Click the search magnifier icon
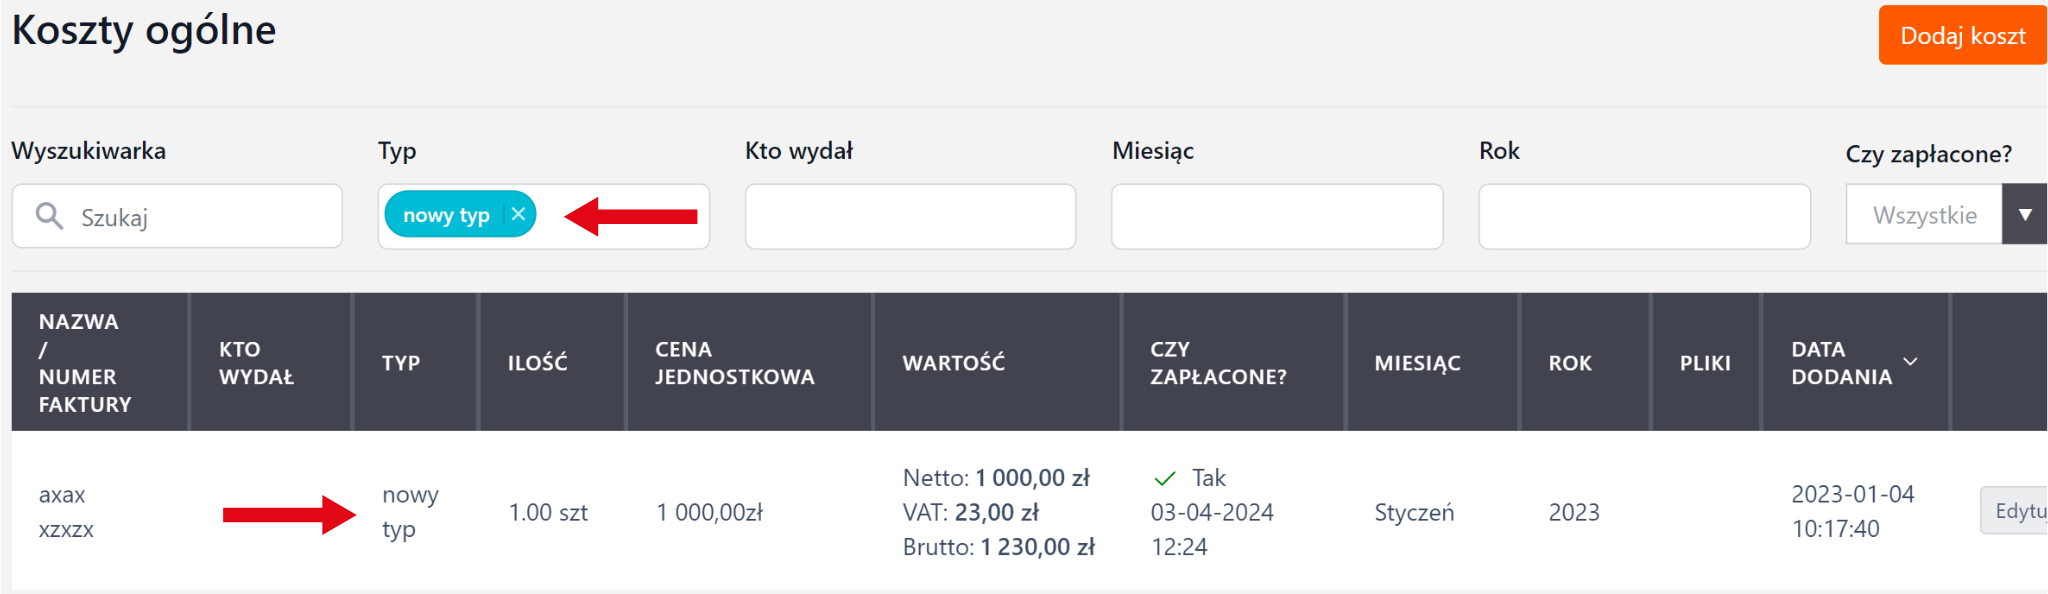The image size is (2048, 594). tap(49, 215)
